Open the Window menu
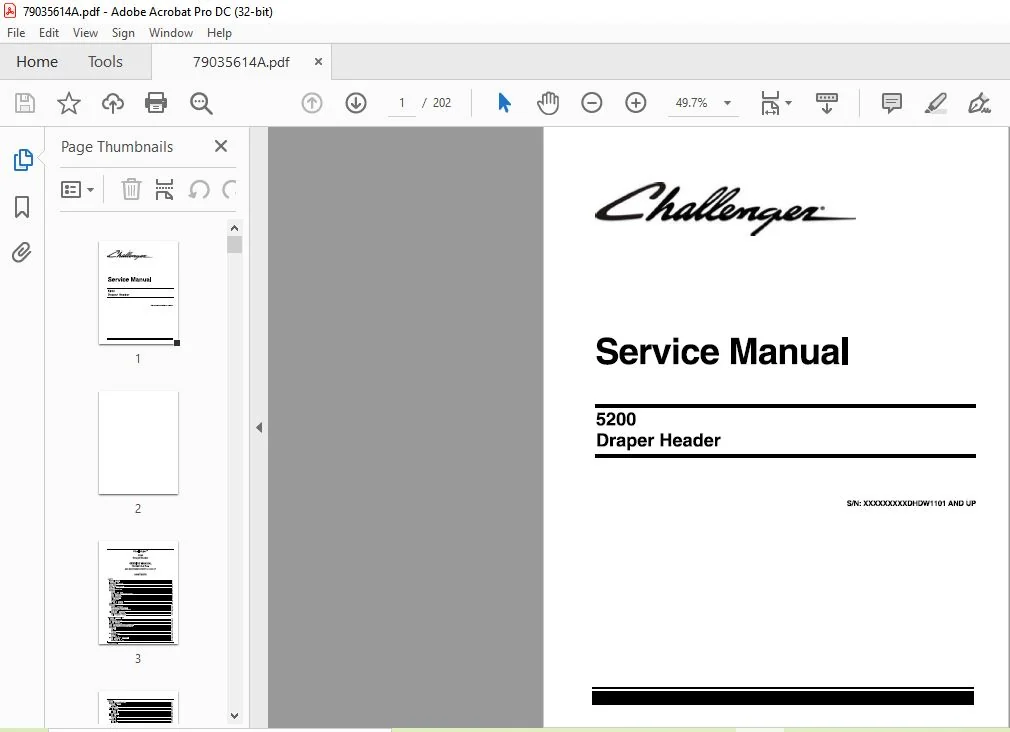Image resolution: width=1010 pixels, height=732 pixels. [171, 33]
